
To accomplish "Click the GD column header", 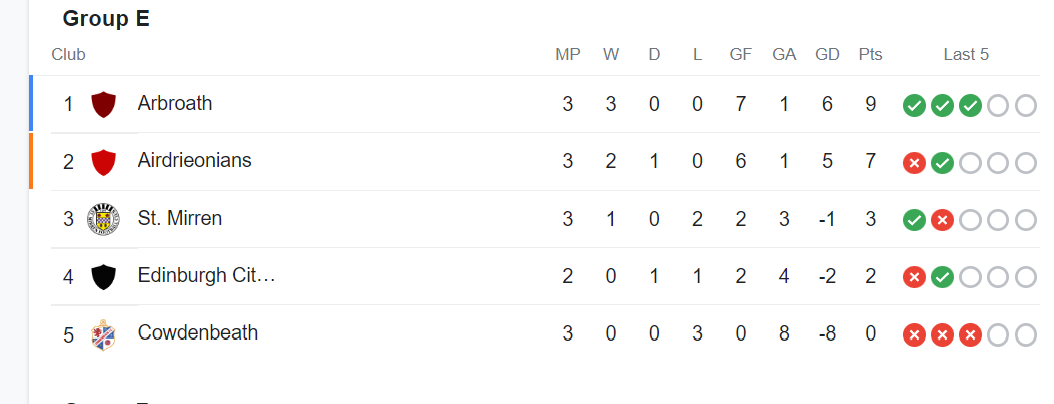I will (x=827, y=54).
